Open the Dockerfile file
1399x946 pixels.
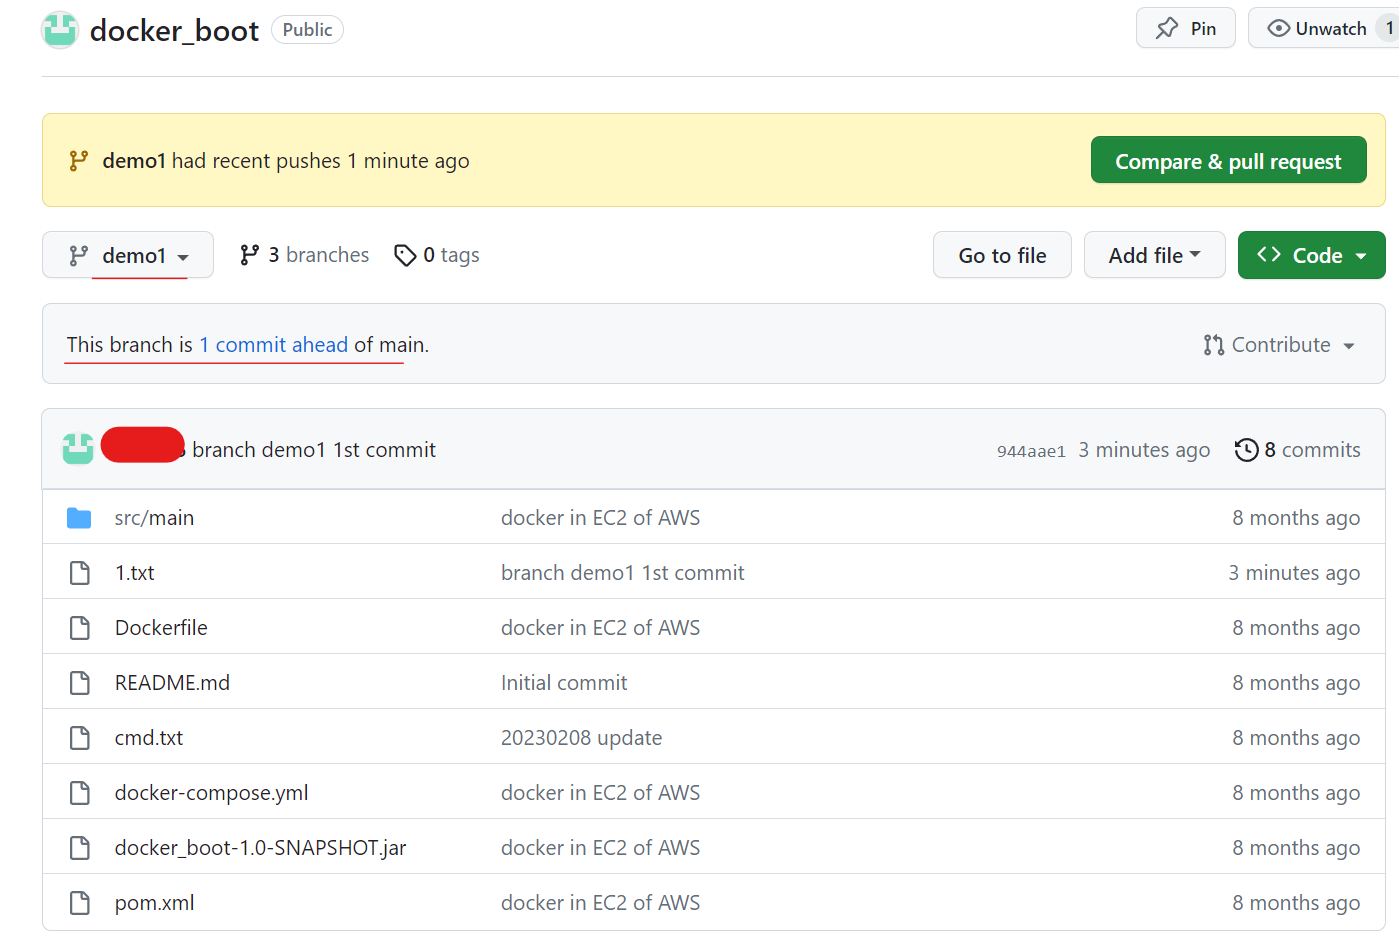click(161, 628)
